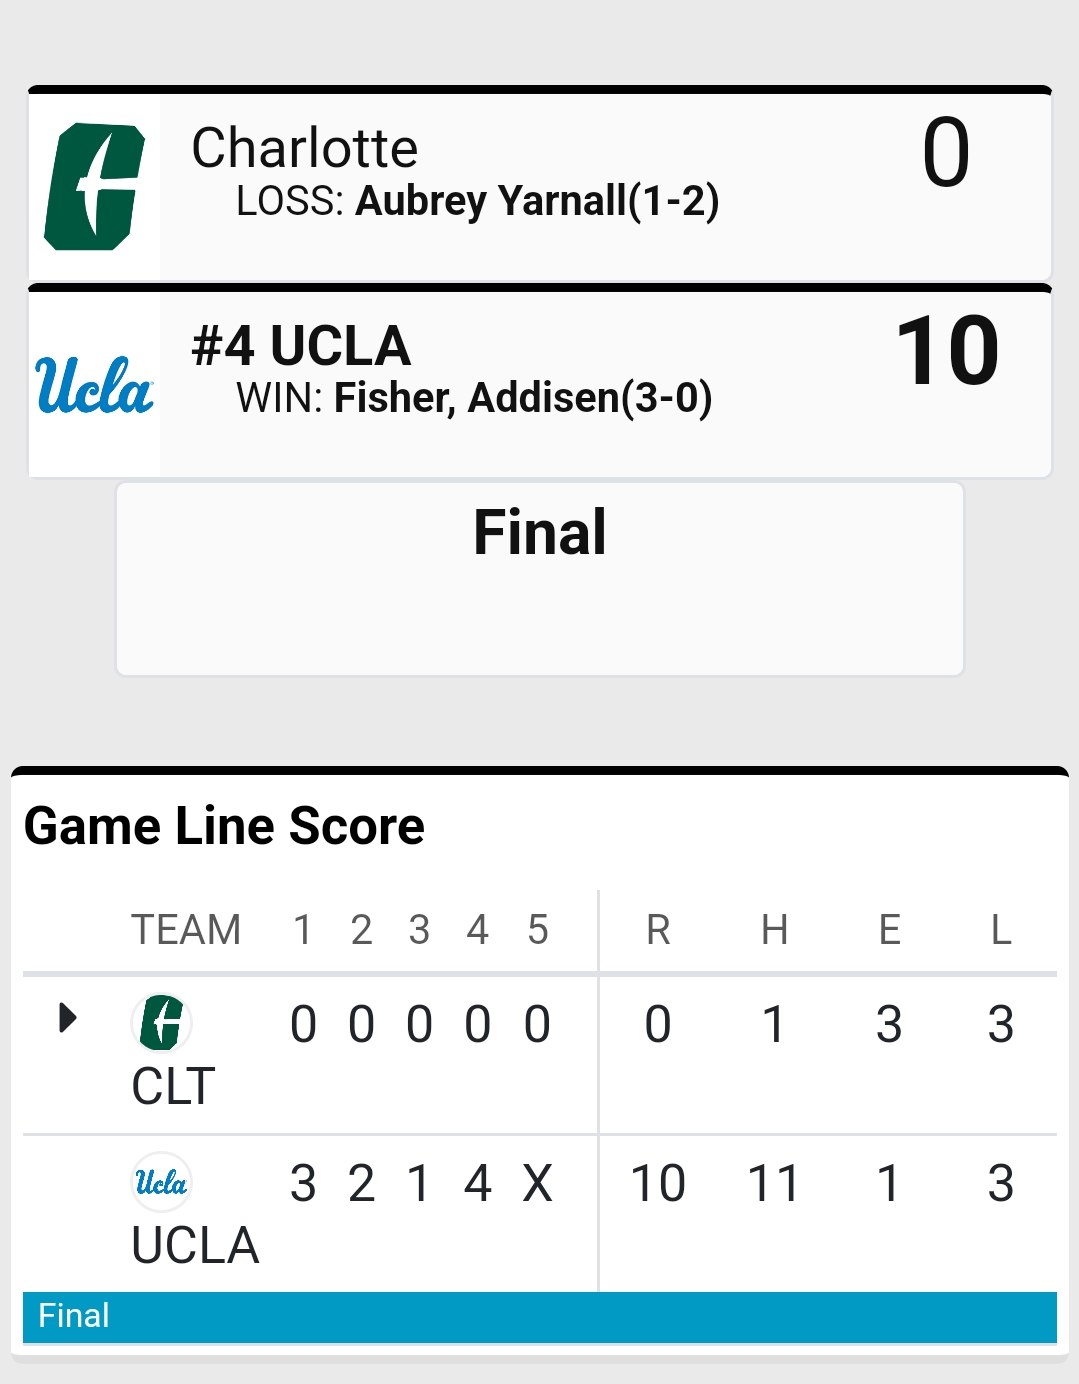Click the small Charlotte logo in line score
The width and height of the screenshot is (1079, 1384).
pos(161,1023)
